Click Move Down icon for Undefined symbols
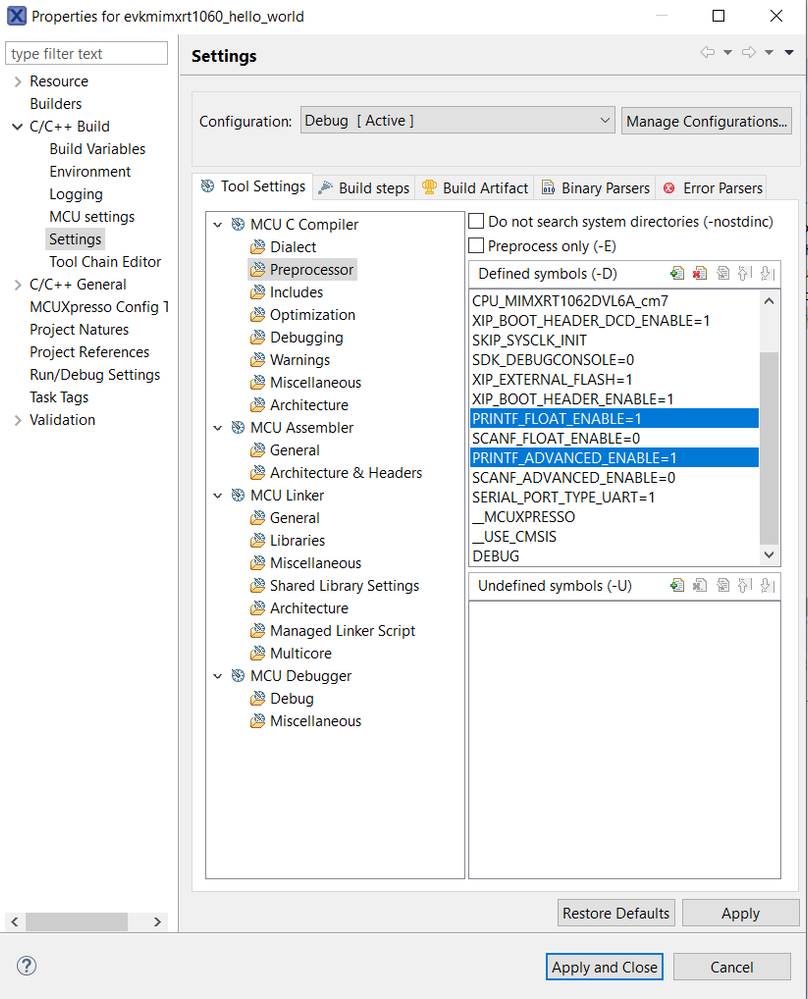This screenshot has width=808, height=999. pos(768,585)
